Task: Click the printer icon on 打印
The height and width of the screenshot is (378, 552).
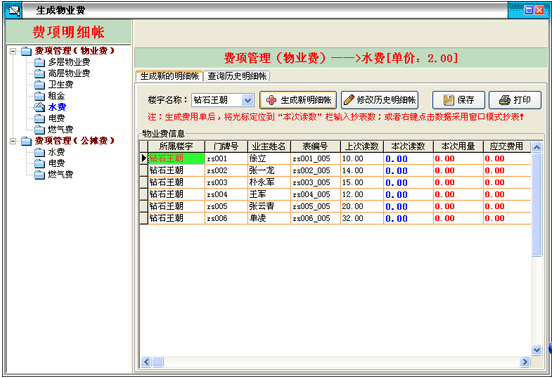Action: pos(505,100)
